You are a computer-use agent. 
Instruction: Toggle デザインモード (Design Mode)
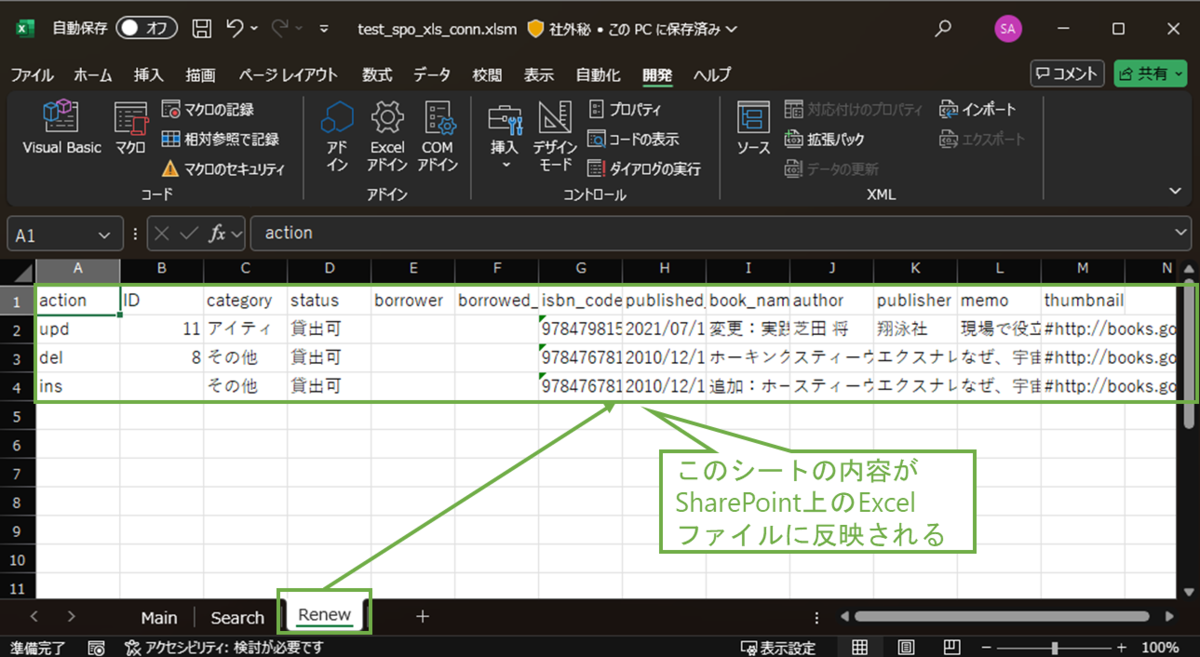click(x=554, y=136)
